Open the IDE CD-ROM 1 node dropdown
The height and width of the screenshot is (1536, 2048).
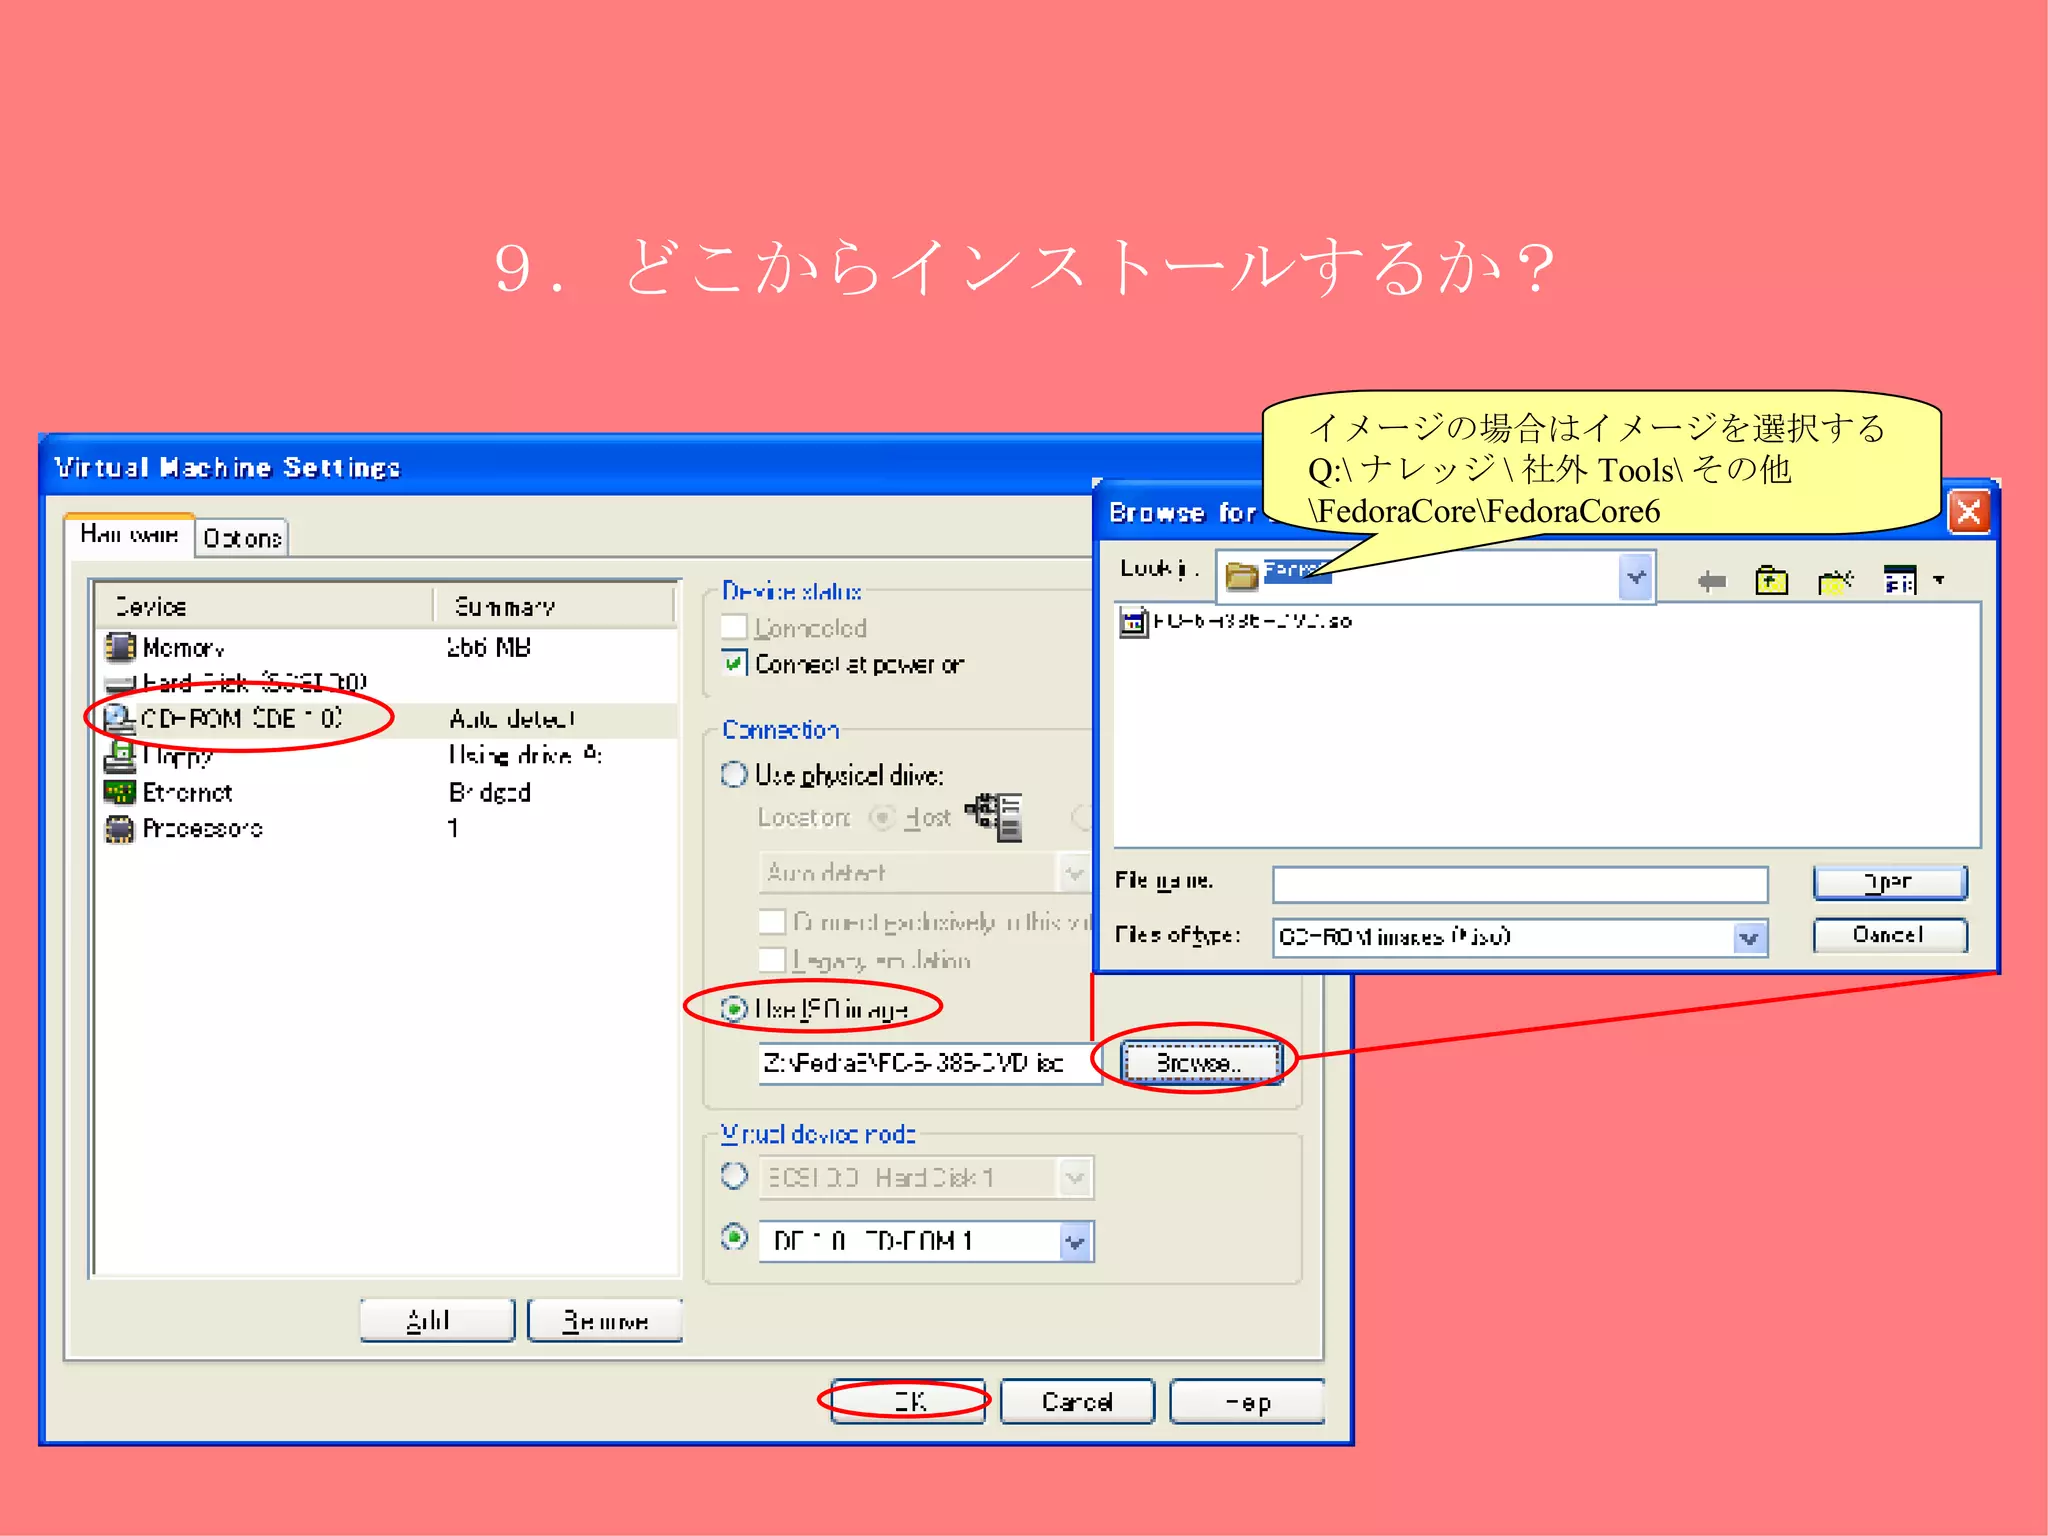[1074, 1242]
